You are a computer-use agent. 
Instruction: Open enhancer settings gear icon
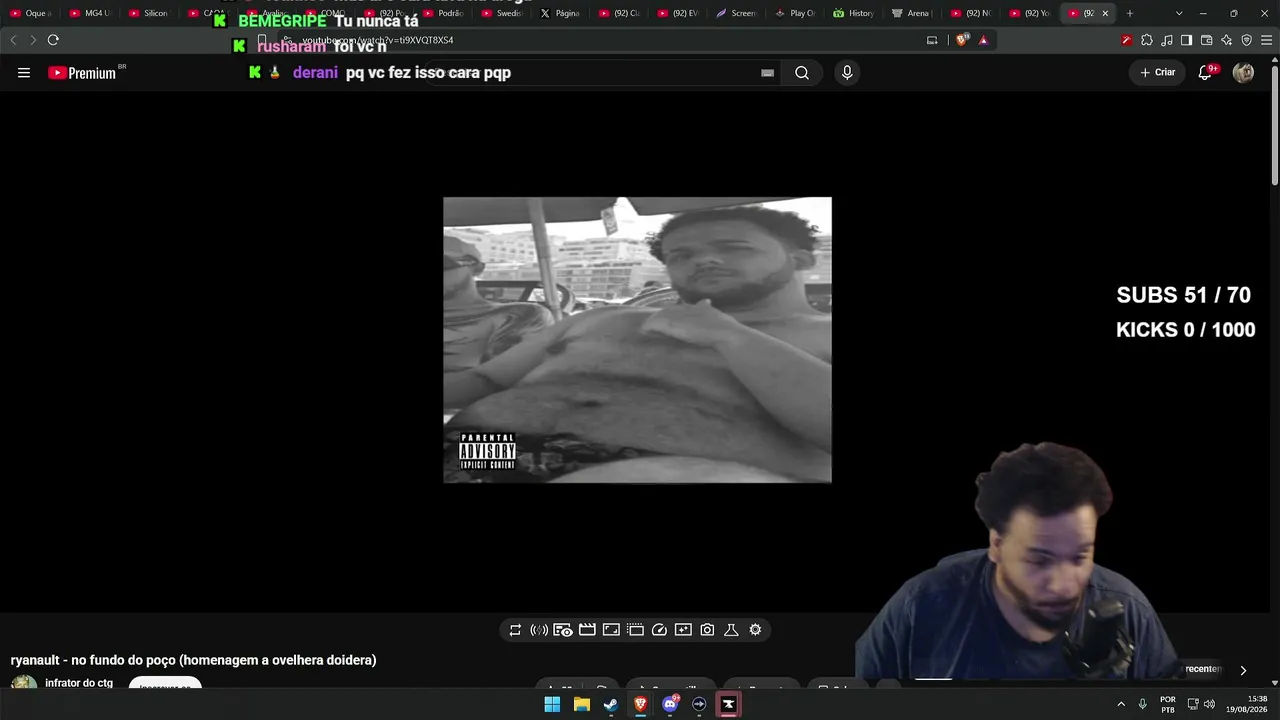[755, 630]
